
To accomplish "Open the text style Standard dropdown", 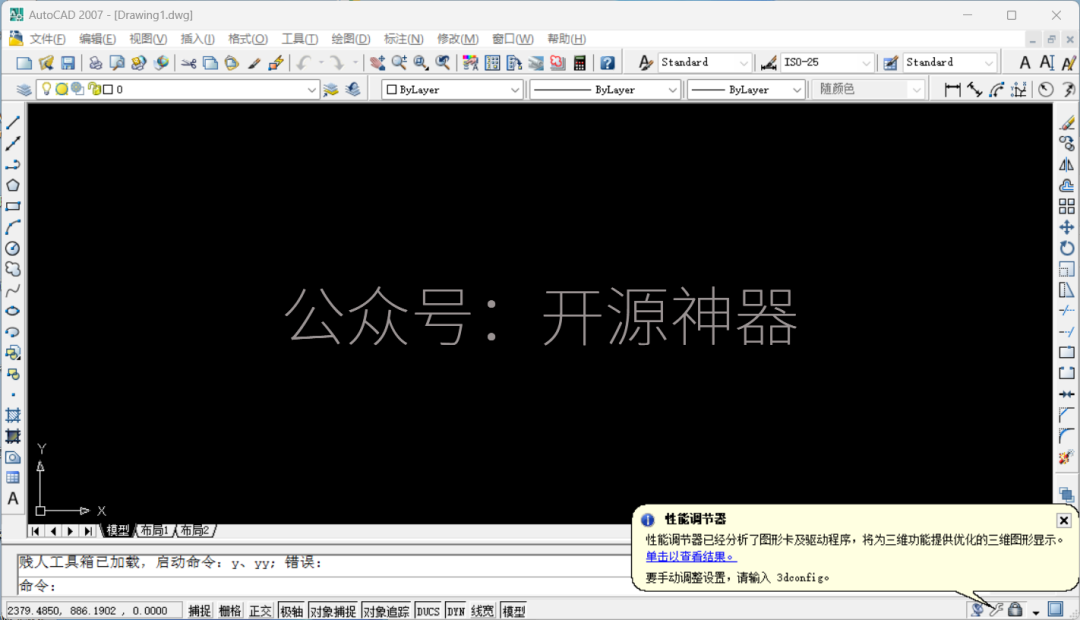I will point(743,63).
